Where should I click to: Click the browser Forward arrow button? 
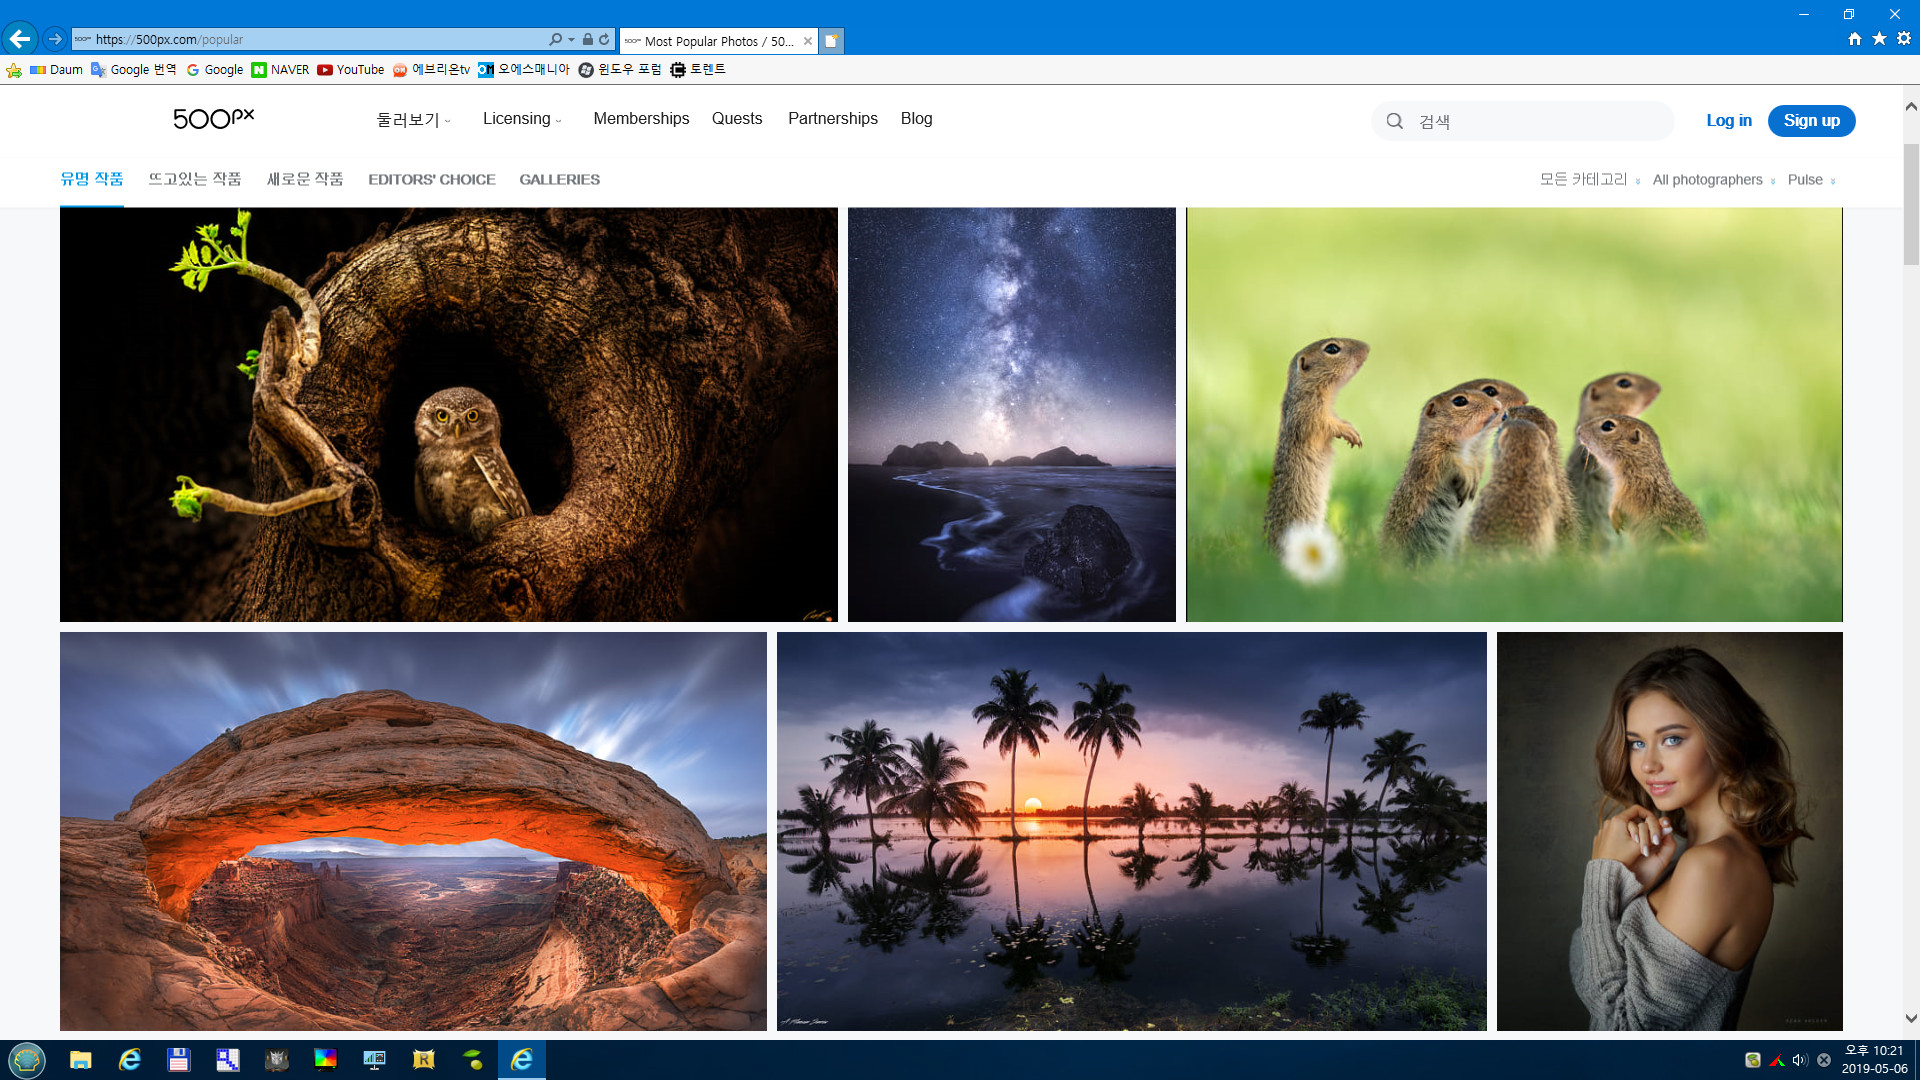(55, 39)
